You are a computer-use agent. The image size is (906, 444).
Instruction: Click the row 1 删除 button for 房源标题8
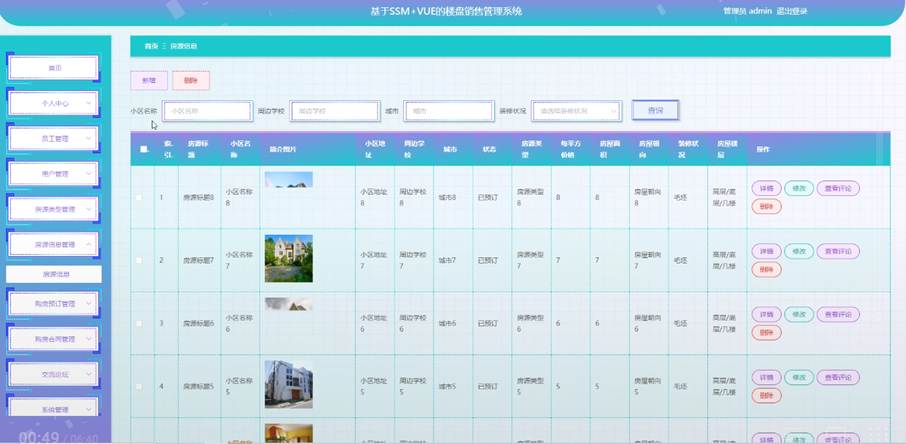click(766, 206)
